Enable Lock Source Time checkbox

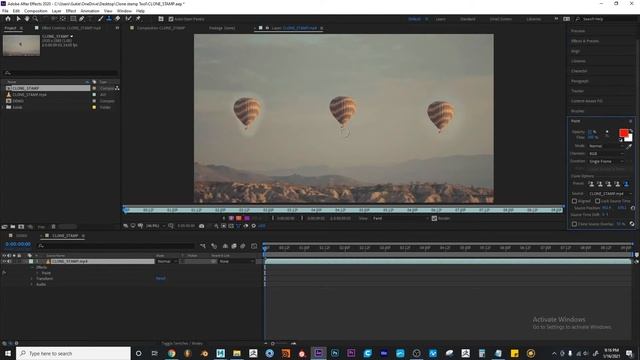click(x=597, y=201)
